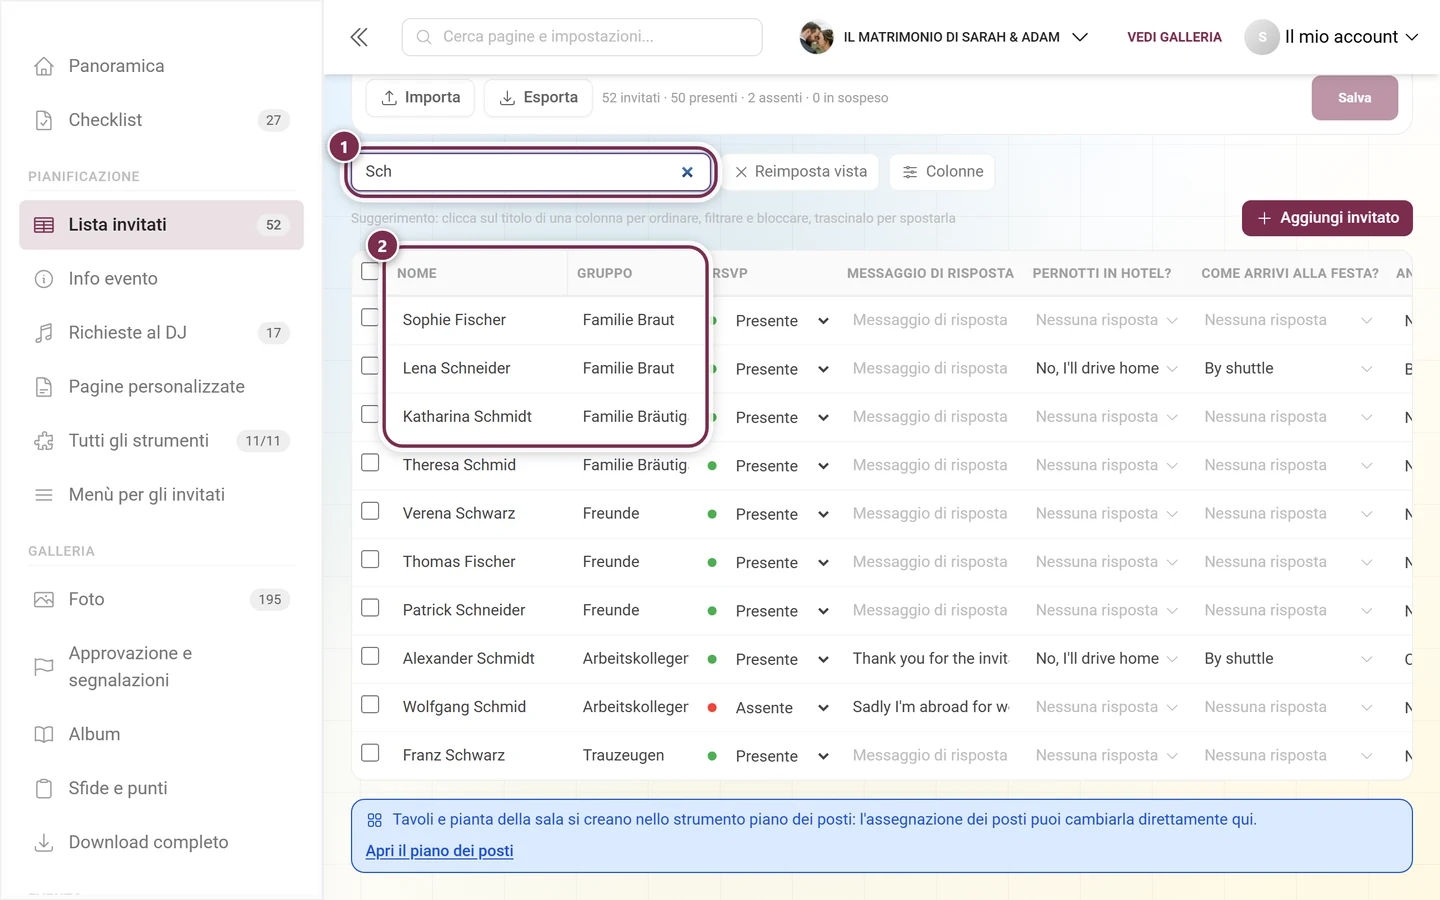1440x900 pixels.
Task: Click the wedding profile photo thumbnail
Action: pyautogui.click(x=817, y=37)
